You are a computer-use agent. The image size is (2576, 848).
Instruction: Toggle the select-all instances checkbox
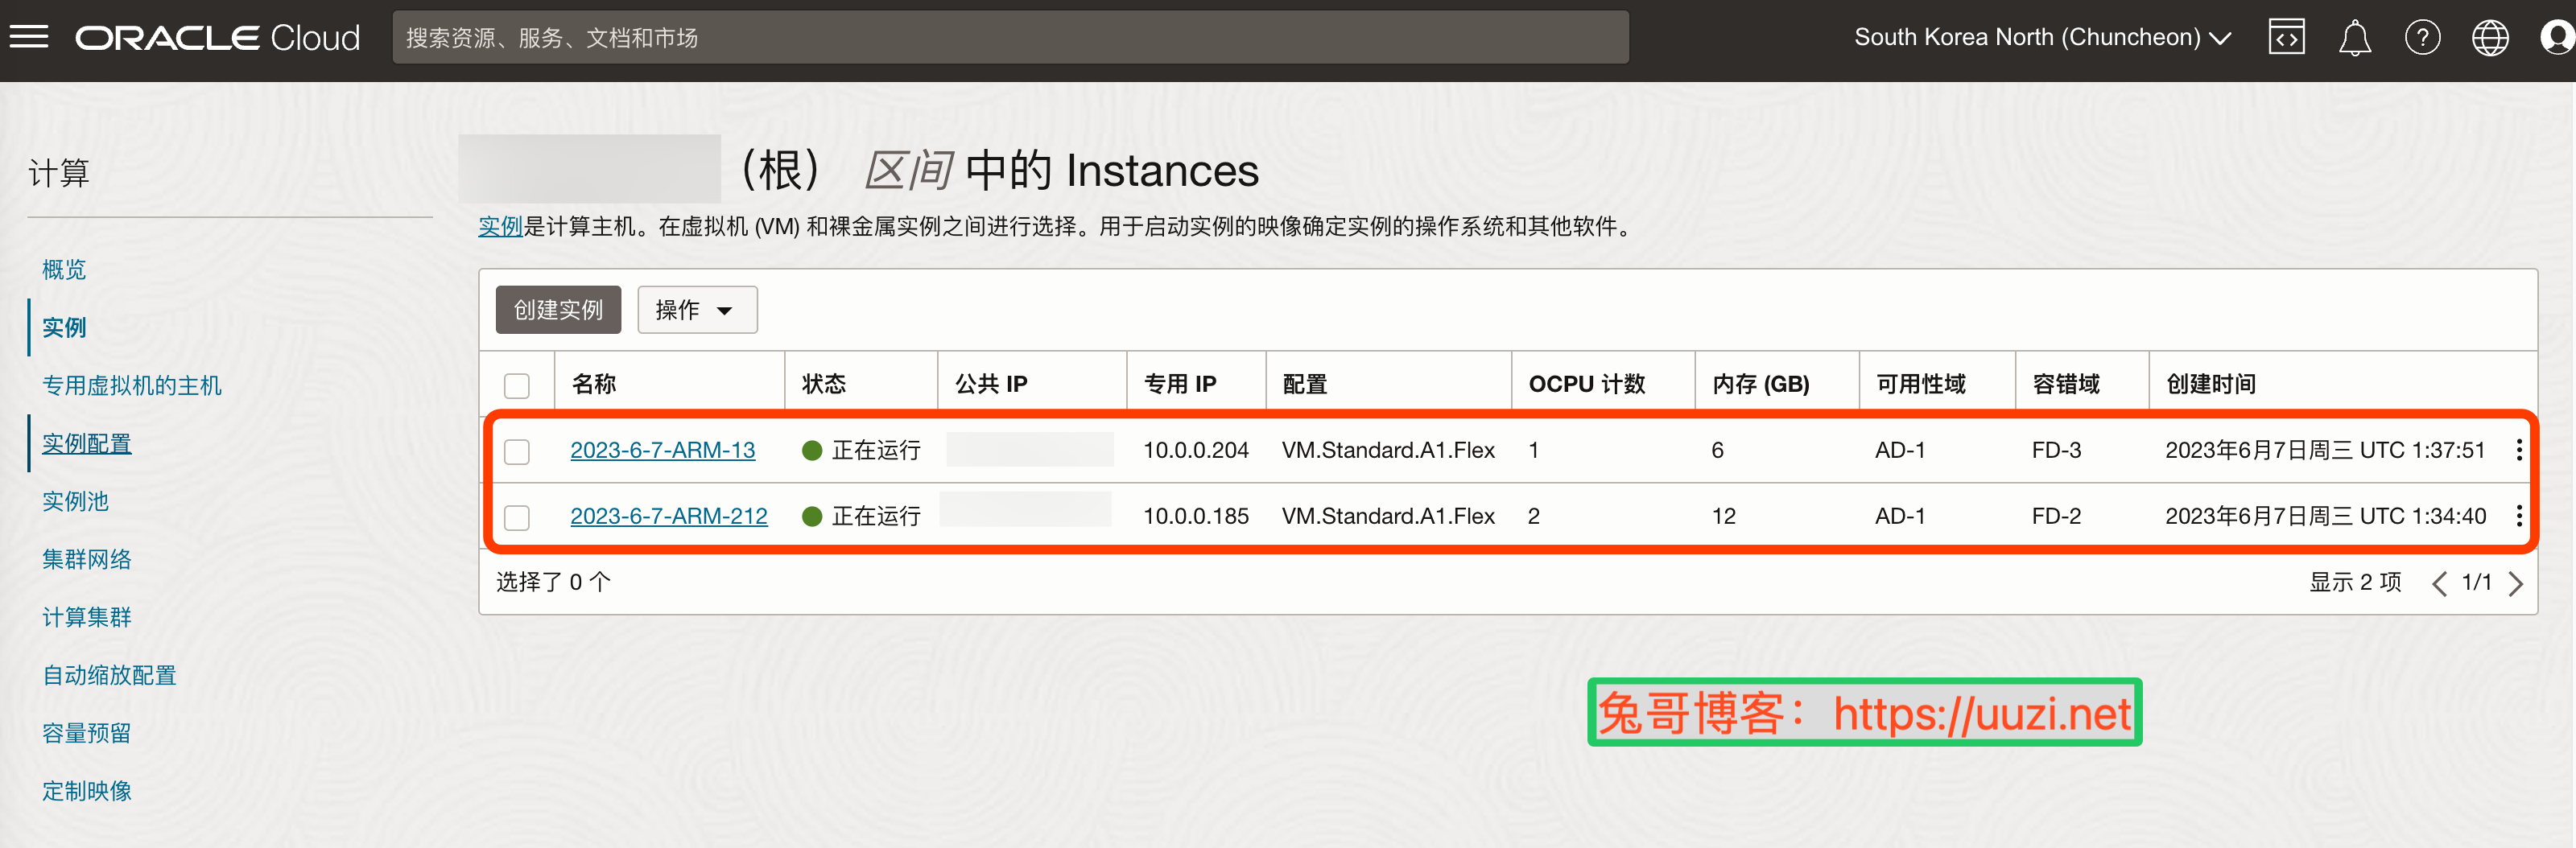coord(517,385)
